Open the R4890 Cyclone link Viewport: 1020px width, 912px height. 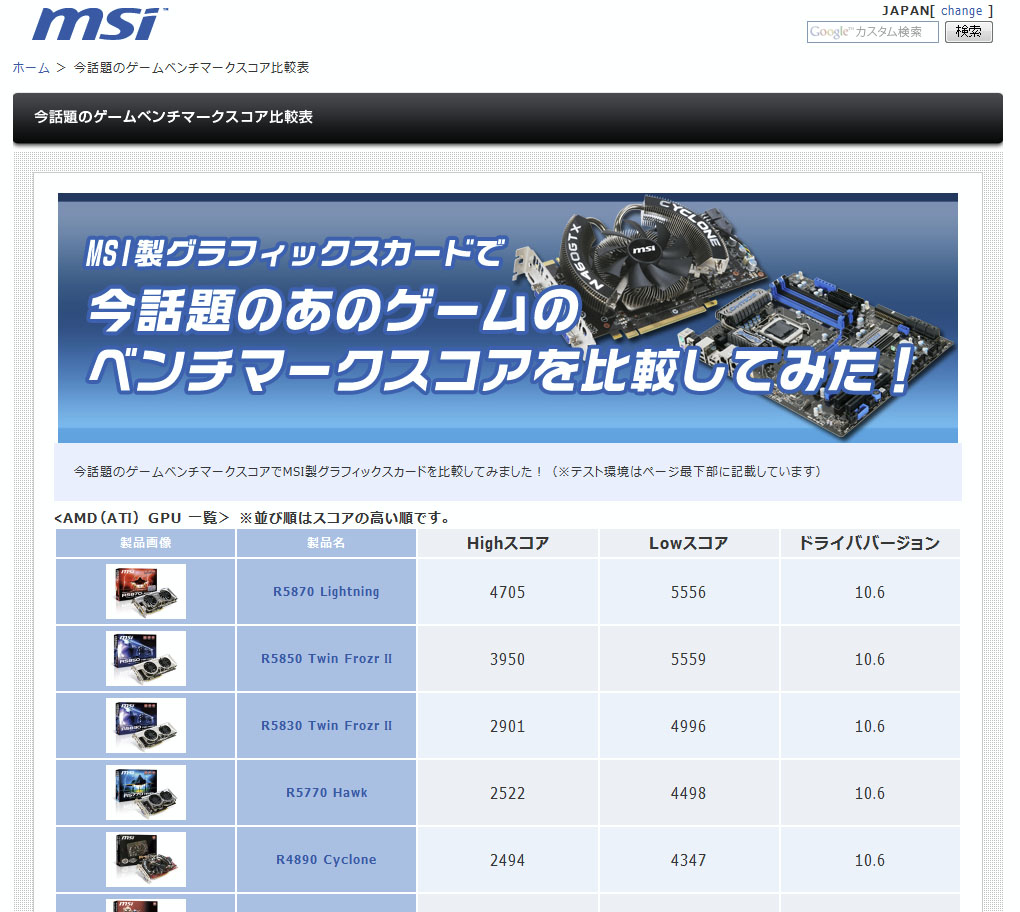326,859
